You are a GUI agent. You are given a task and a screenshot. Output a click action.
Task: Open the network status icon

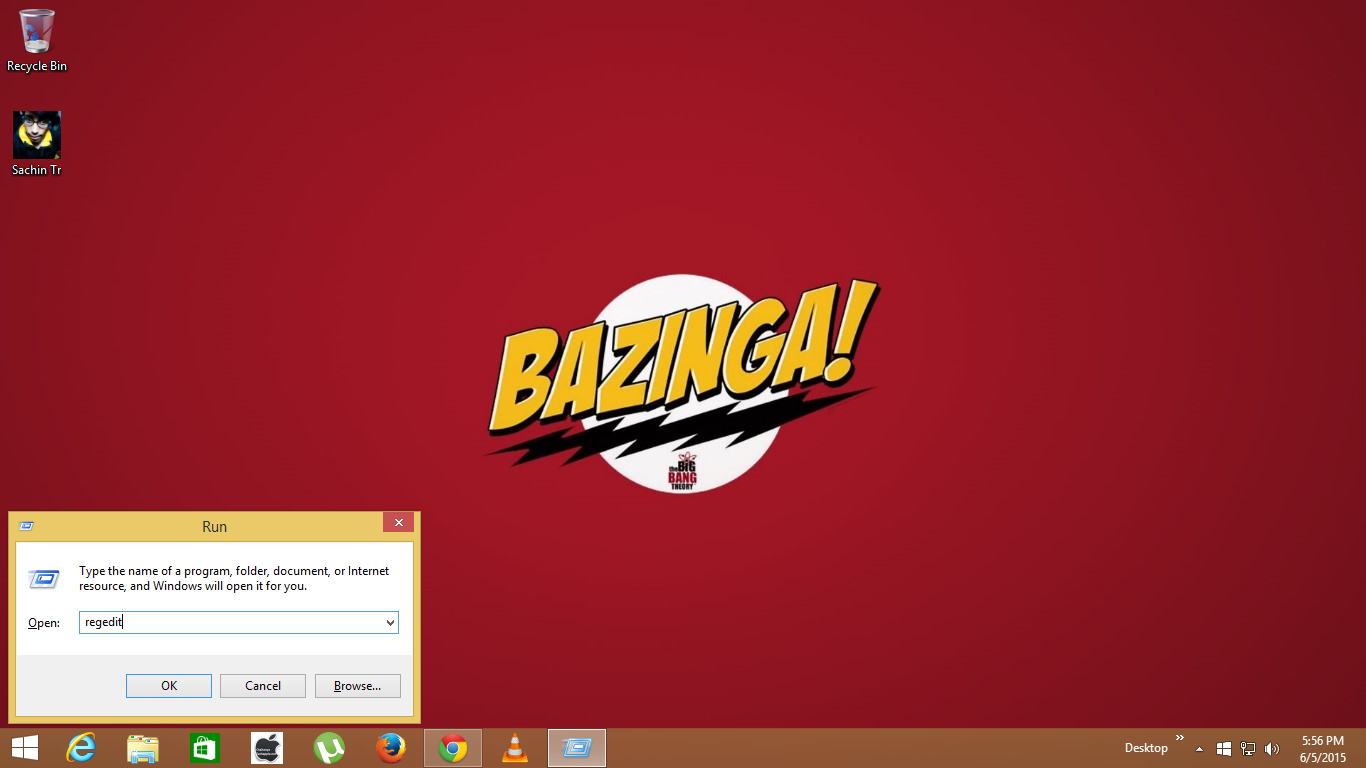1247,748
